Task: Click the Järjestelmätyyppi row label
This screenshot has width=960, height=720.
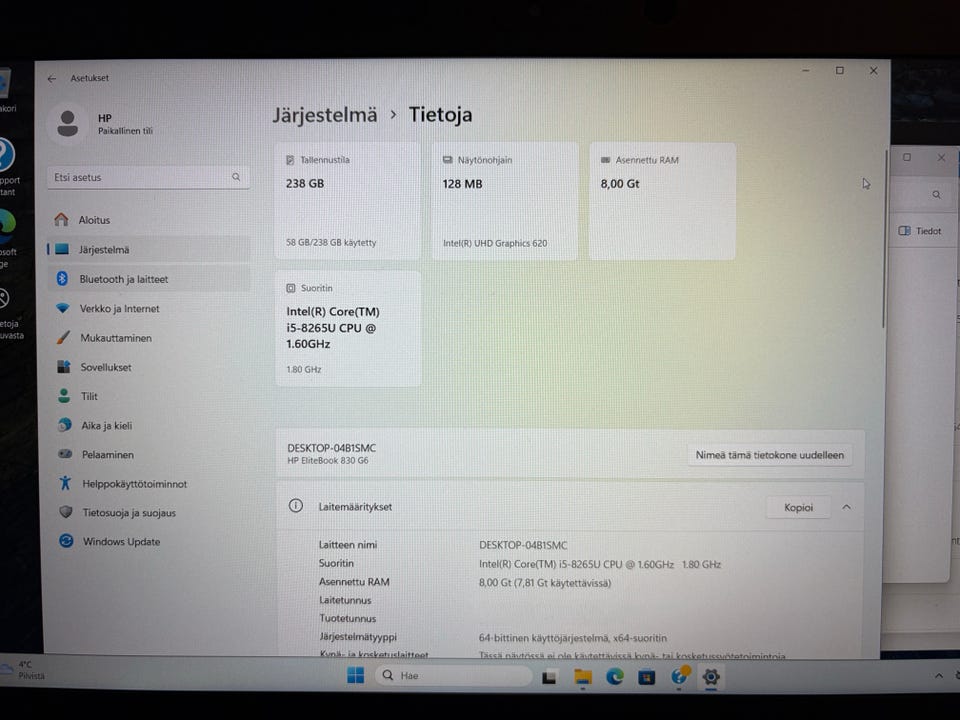Action: (358, 637)
